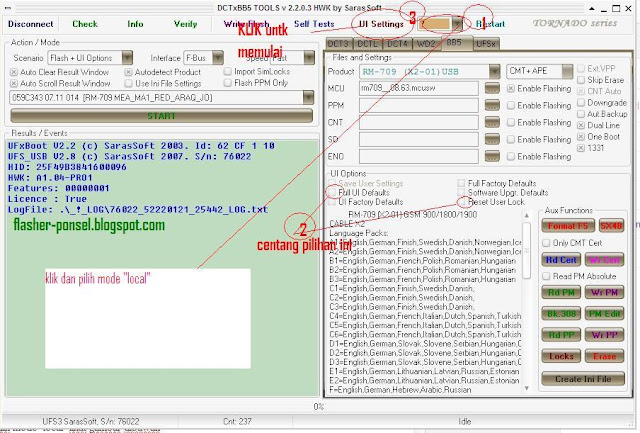Click the Check menu button
The height and width of the screenshot is (433, 640).
tap(85, 24)
